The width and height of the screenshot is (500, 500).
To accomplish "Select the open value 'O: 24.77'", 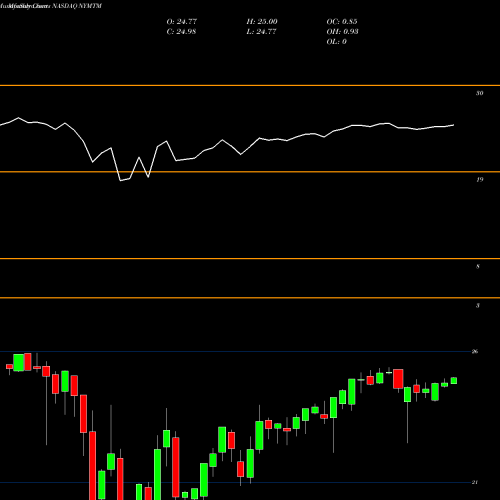I will pos(182,21).
